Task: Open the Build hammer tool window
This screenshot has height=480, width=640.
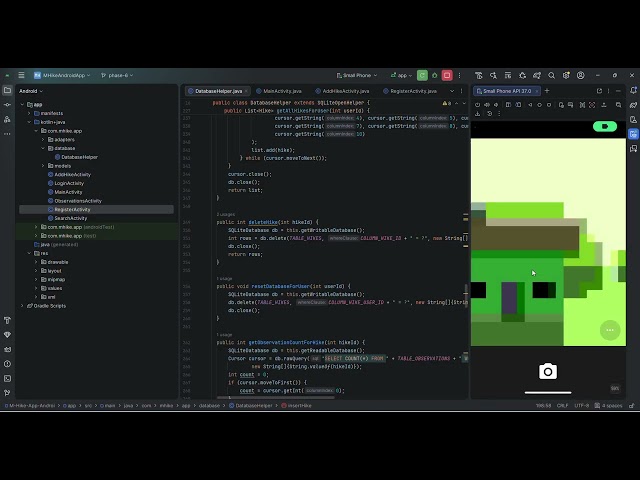Action: pyautogui.click(x=7, y=320)
